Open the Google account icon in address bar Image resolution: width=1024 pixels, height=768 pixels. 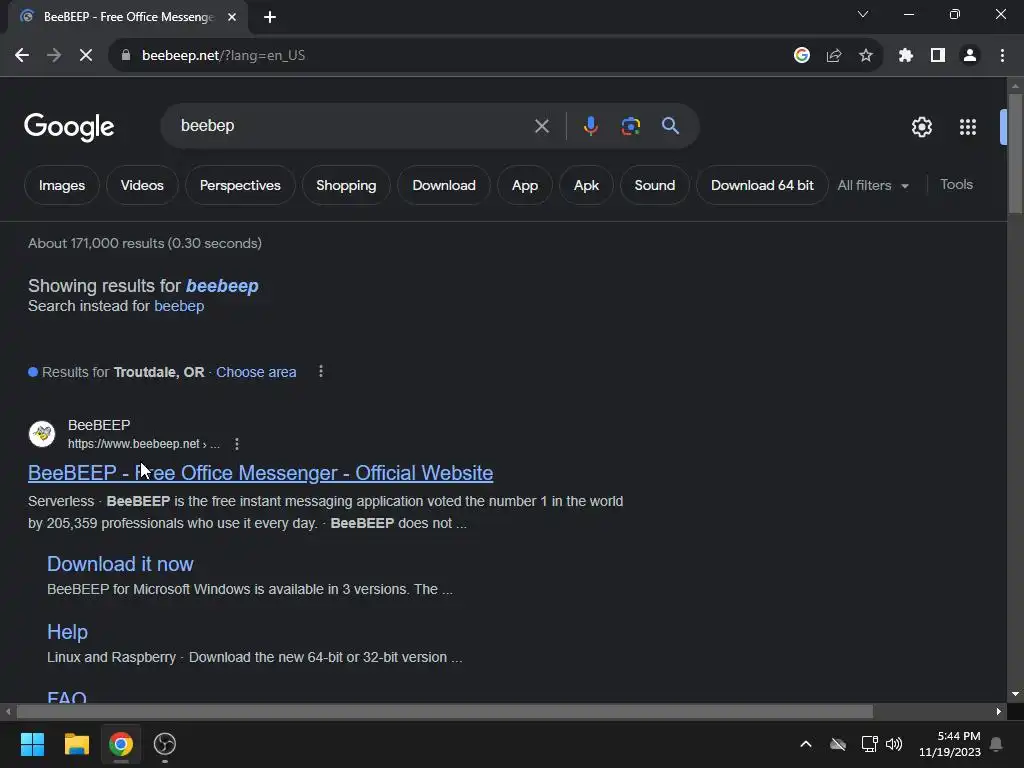click(x=802, y=56)
